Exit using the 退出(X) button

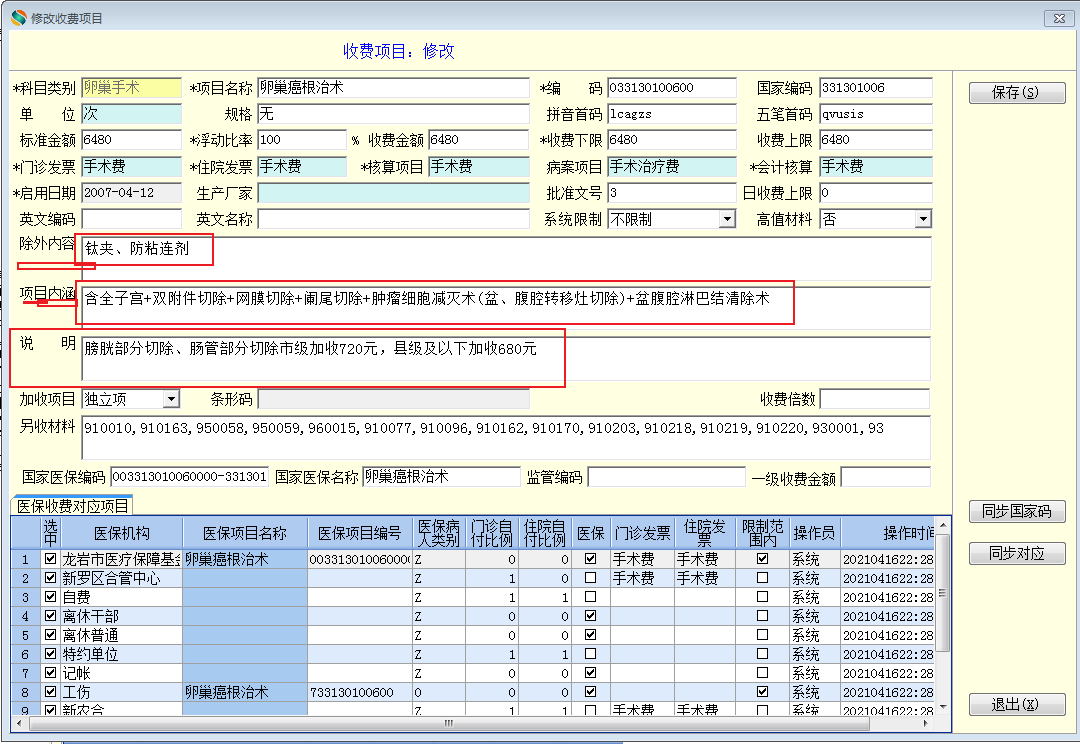[1017, 705]
